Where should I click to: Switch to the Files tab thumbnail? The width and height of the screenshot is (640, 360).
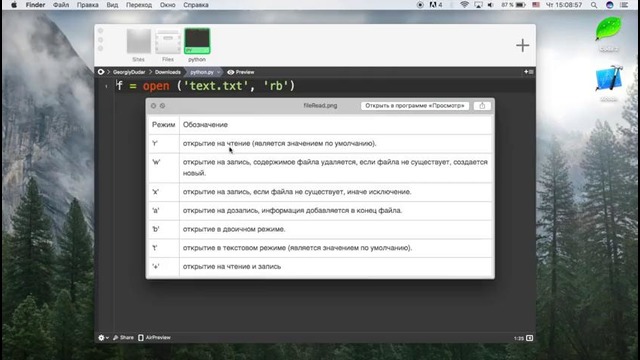[168, 45]
